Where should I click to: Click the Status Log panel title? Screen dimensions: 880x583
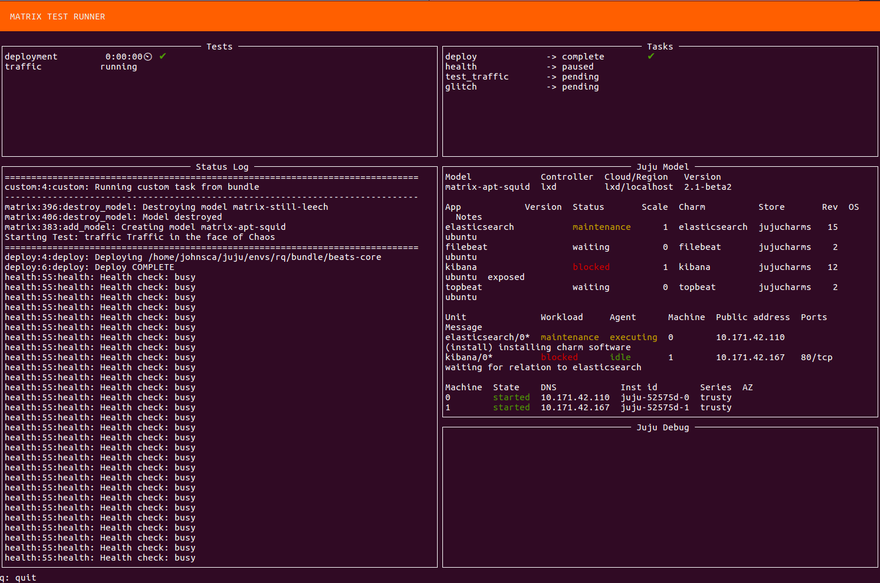[222, 167]
